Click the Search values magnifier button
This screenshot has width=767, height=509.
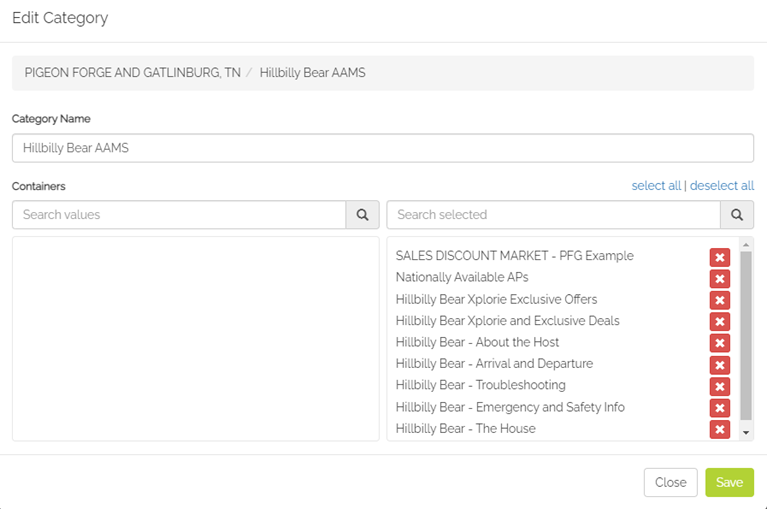pyautogui.click(x=362, y=215)
